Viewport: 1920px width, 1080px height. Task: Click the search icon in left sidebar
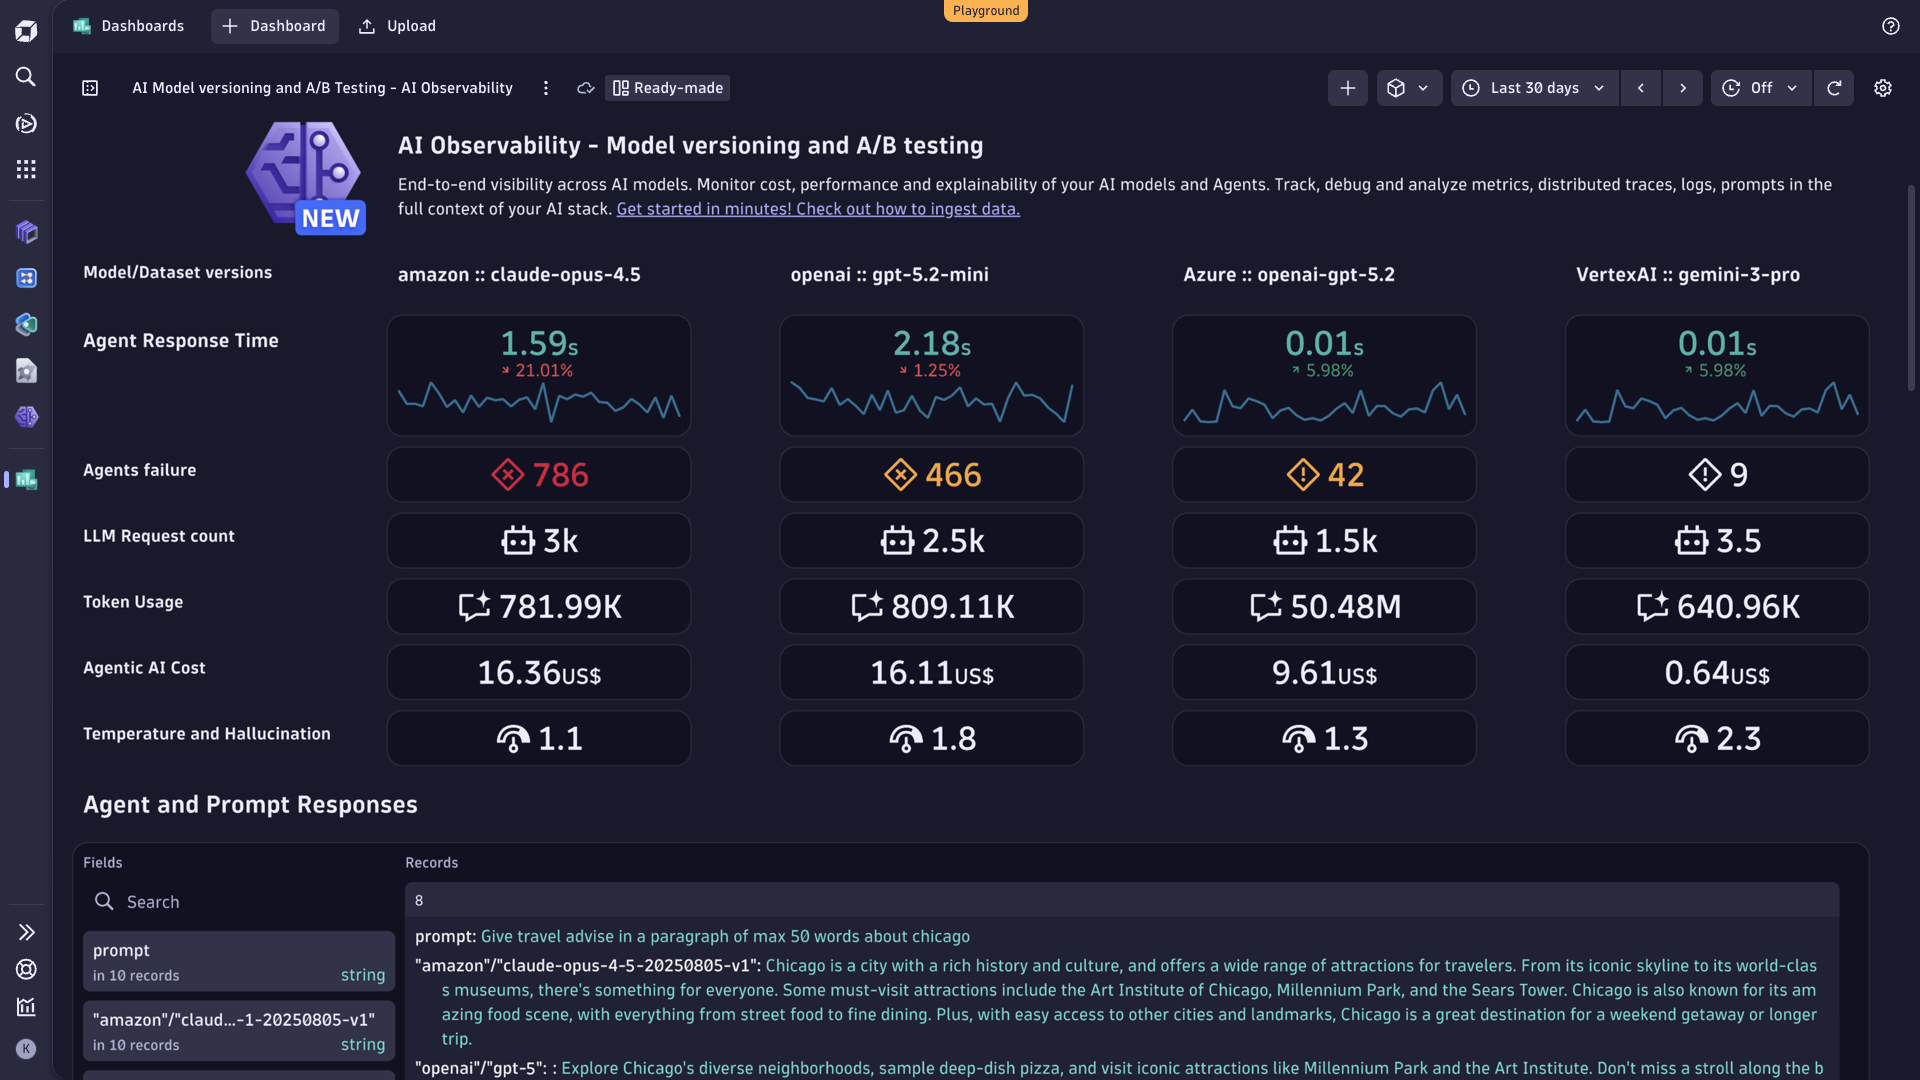(x=26, y=77)
